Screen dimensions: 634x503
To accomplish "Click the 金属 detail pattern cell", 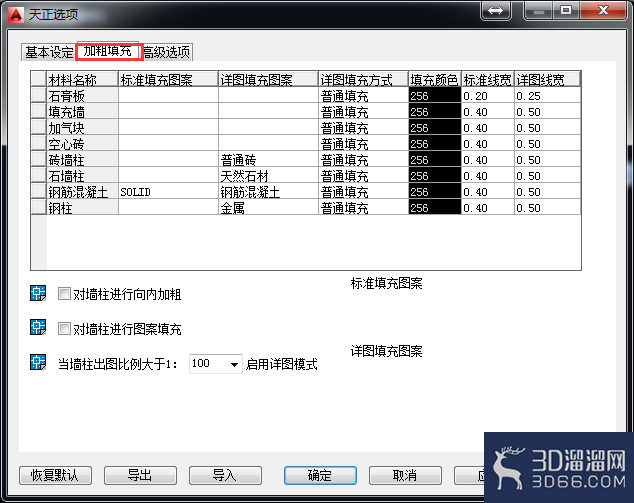I will pyautogui.click(x=268, y=208).
